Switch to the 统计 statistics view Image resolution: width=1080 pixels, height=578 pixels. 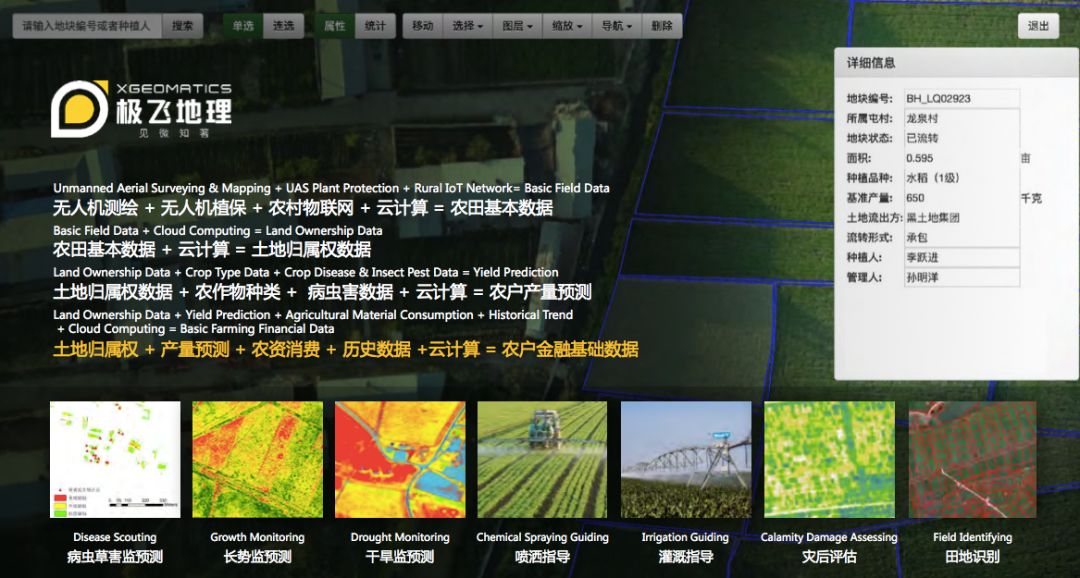375,26
